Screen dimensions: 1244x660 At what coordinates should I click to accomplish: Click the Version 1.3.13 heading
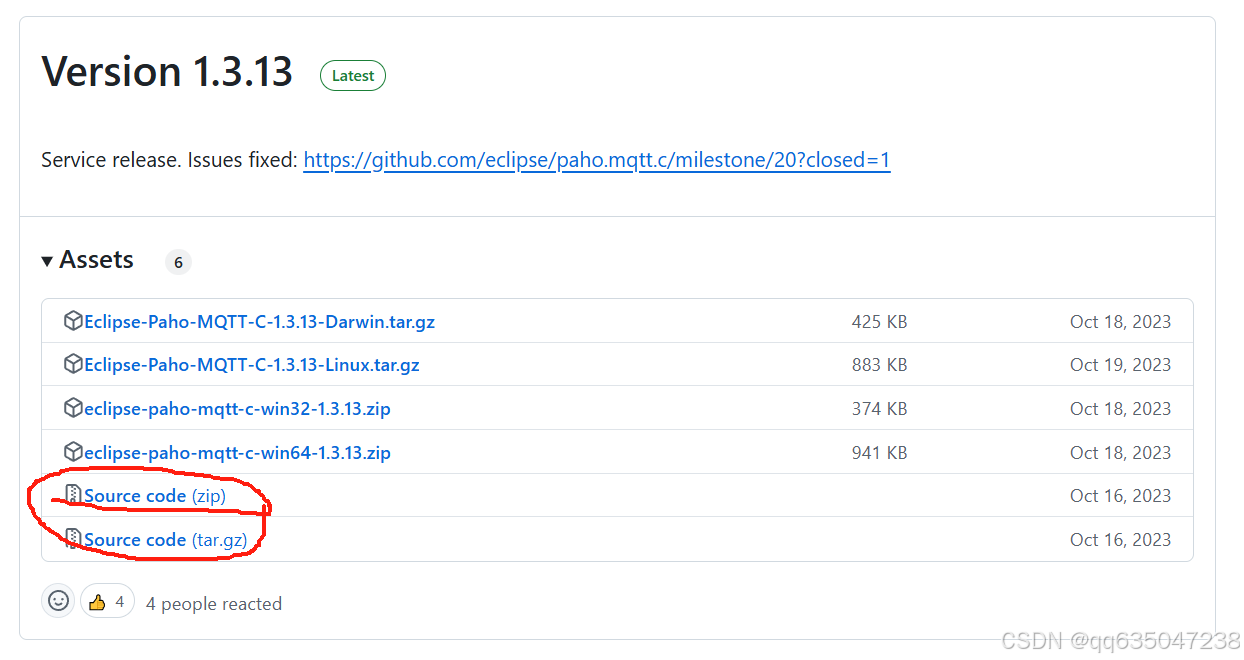167,72
